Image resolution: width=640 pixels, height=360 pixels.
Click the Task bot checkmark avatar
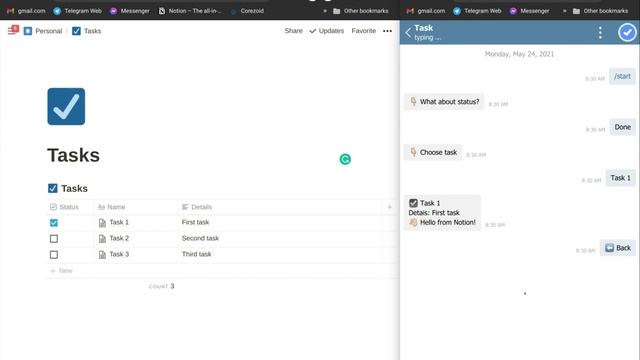(x=627, y=32)
